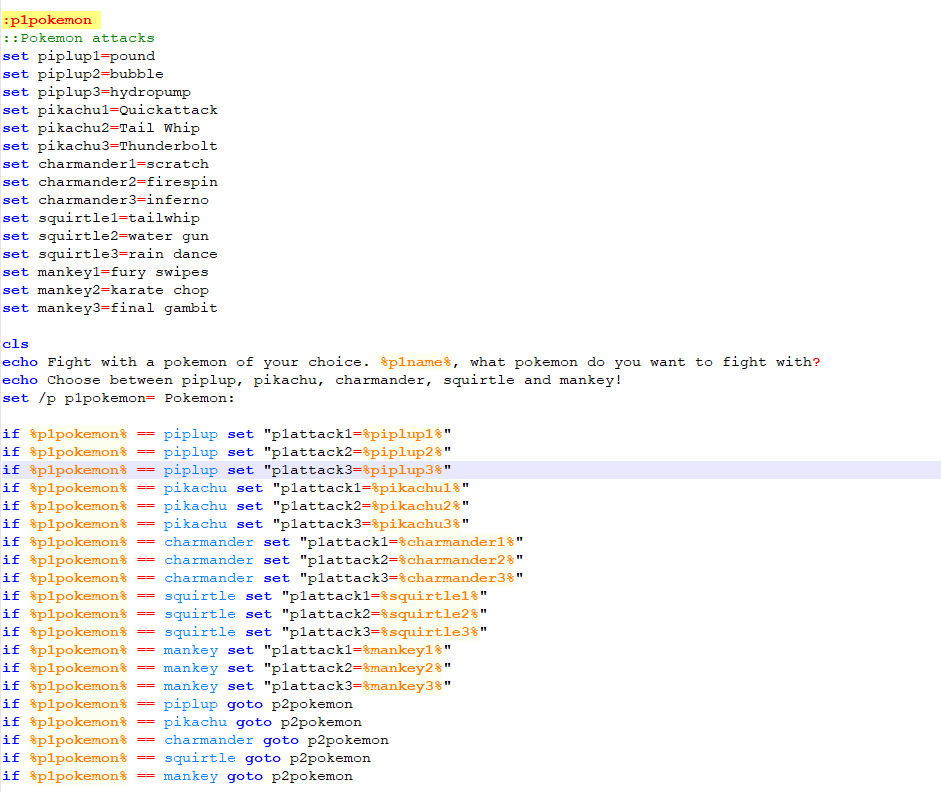Click the 'set /p p1pokemon= Pokemon:' line

[x=119, y=398]
